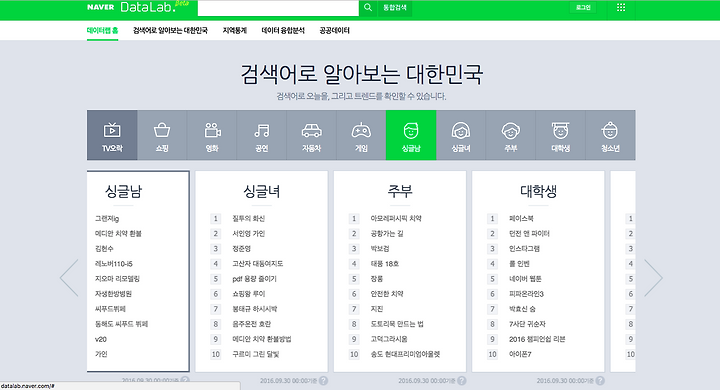
Task: Open keyword 던전 앤 파이터
Action: (529, 233)
